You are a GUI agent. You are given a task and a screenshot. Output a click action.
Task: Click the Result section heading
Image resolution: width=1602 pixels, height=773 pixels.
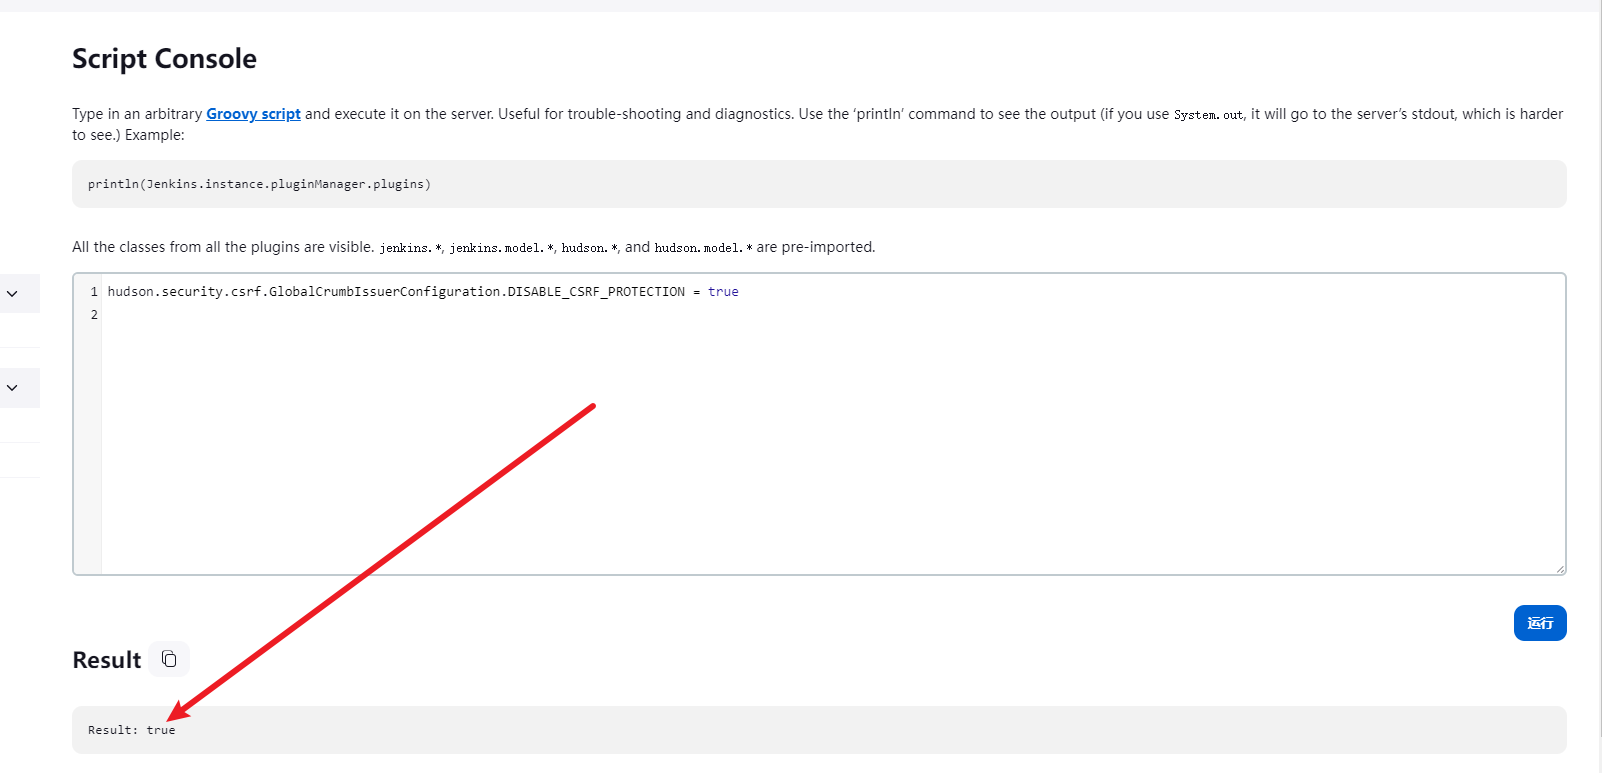107,660
